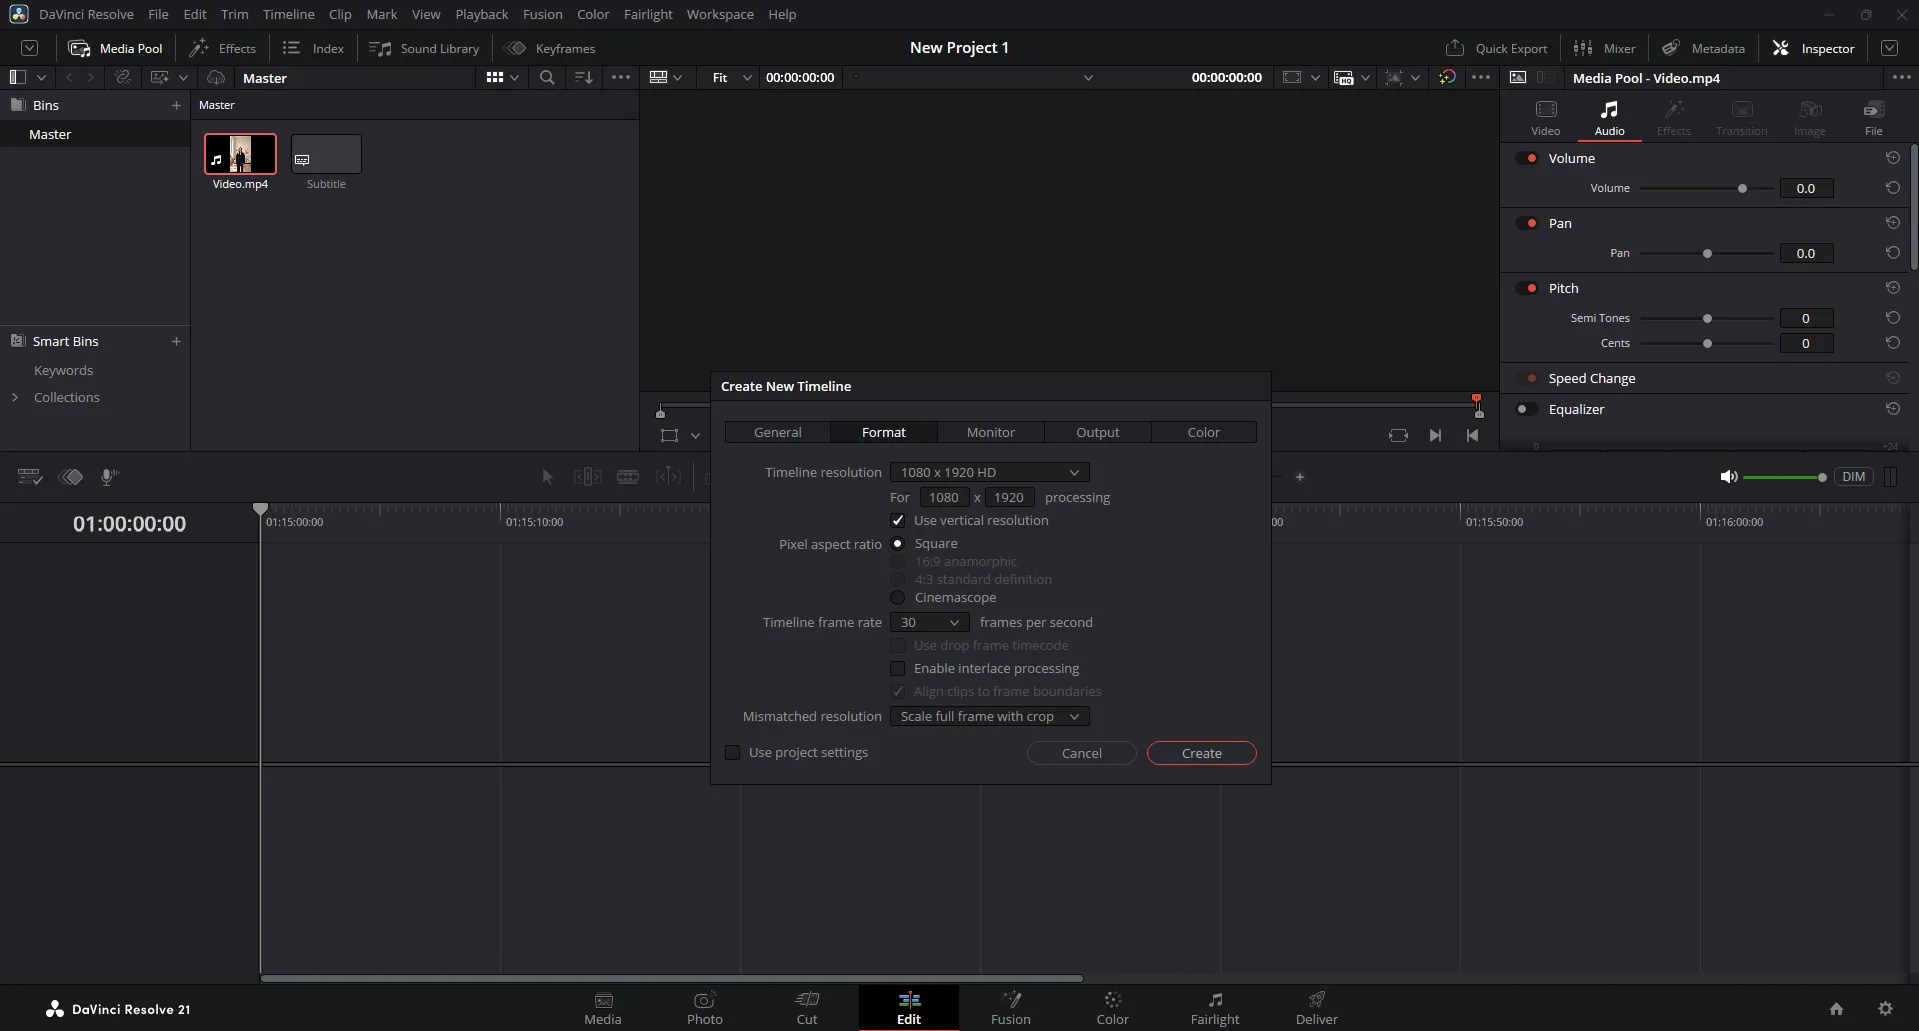Click the Create button
This screenshot has width=1919, height=1031.
(x=1202, y=753)
